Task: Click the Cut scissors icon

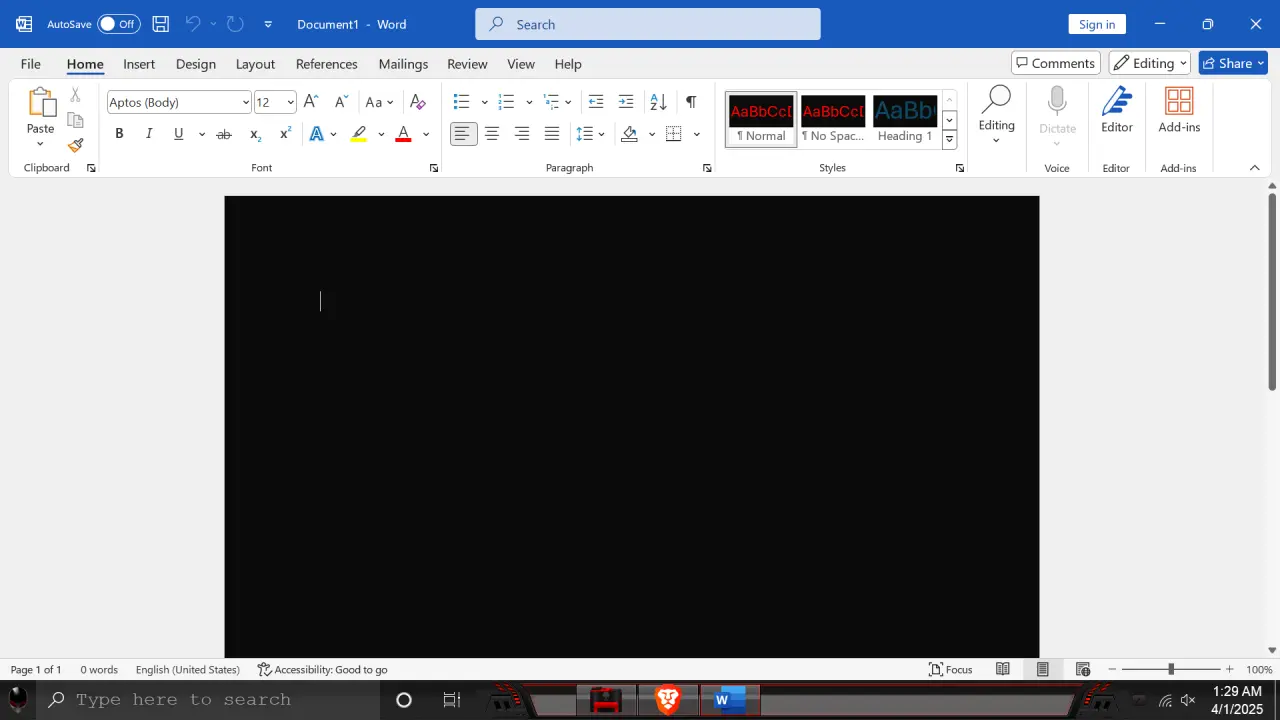Action: coord(75,95)
